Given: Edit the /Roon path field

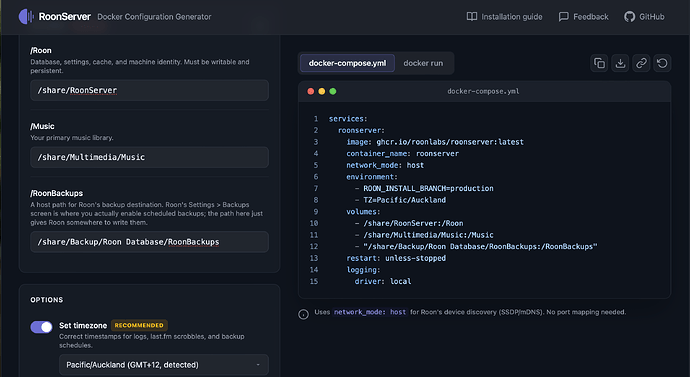Looking at the screenshot, I should tap(149, 90).
